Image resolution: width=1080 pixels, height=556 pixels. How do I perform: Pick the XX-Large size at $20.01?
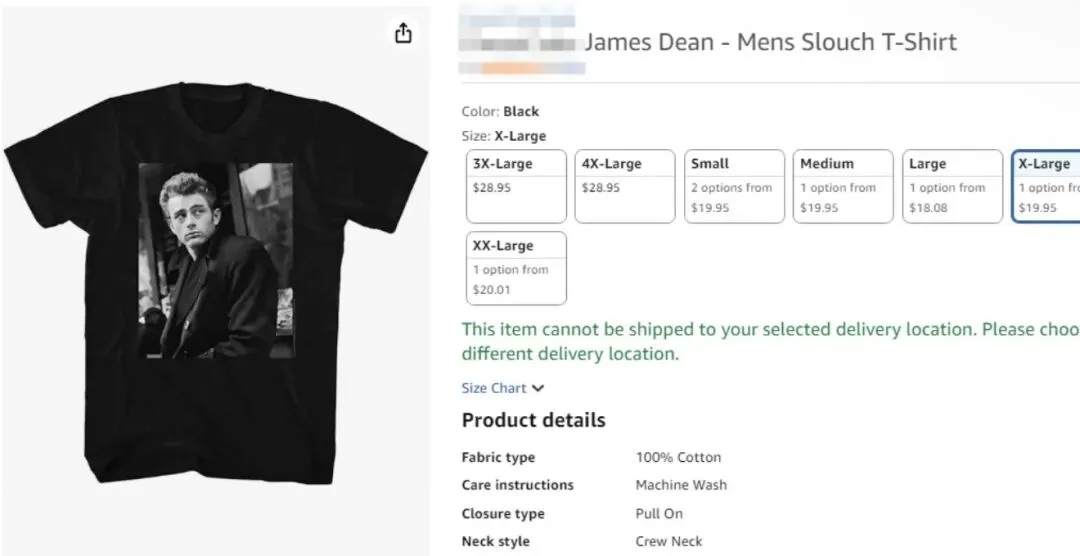(x=516, y=268)
